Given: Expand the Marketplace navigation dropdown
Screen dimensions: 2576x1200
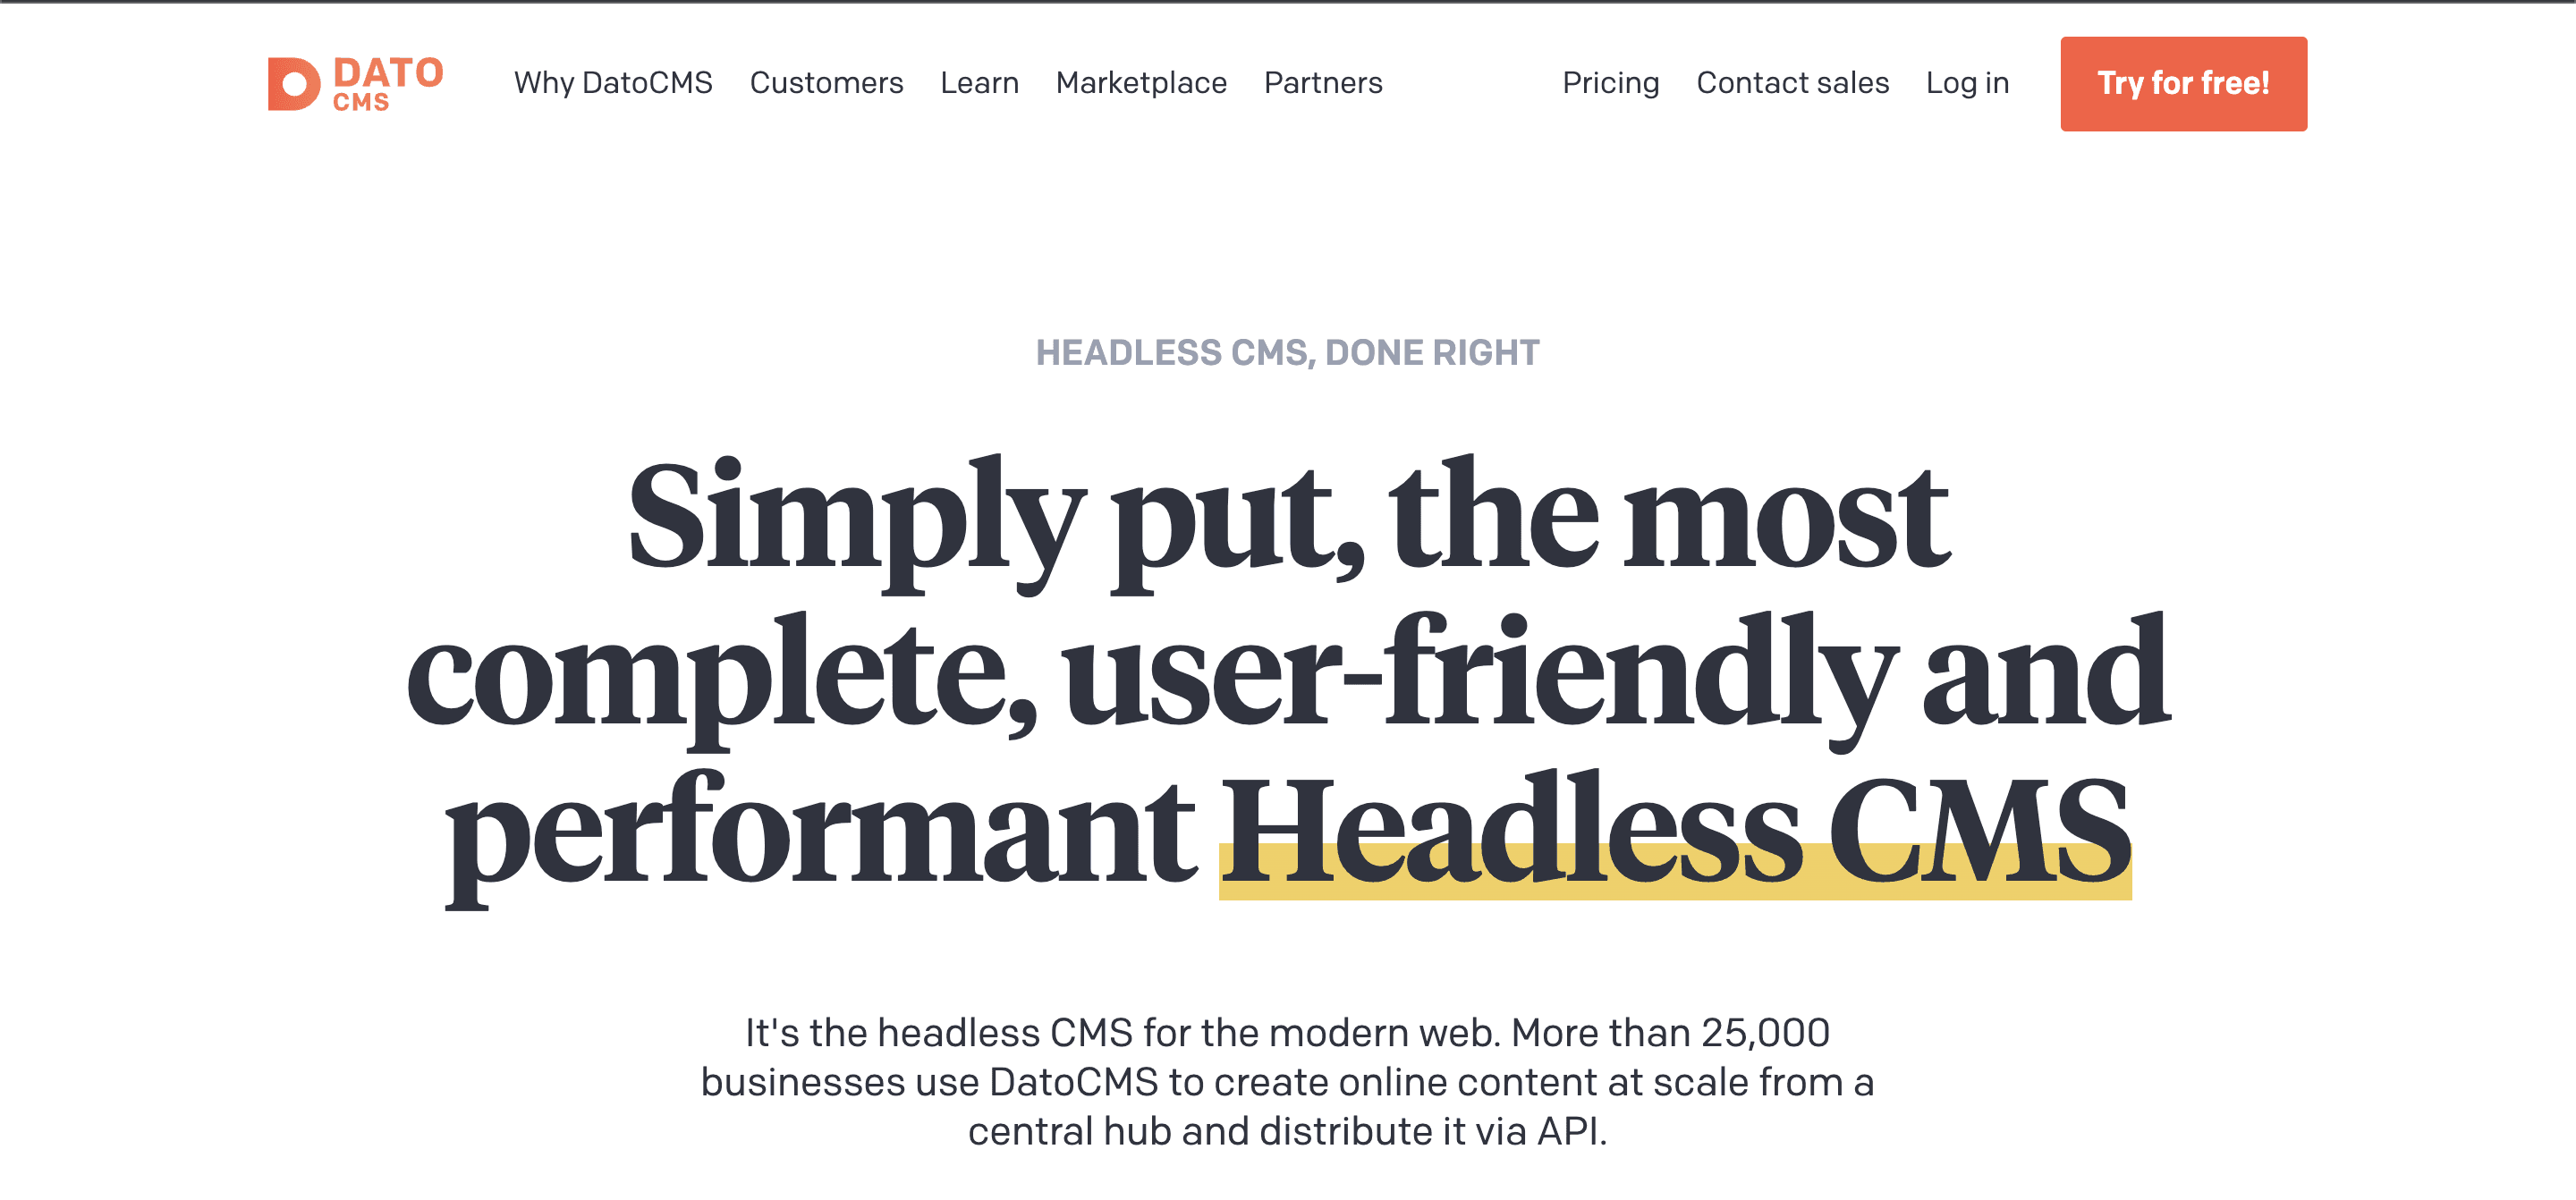Looking at the screenshot, I should click(1141, 83).
